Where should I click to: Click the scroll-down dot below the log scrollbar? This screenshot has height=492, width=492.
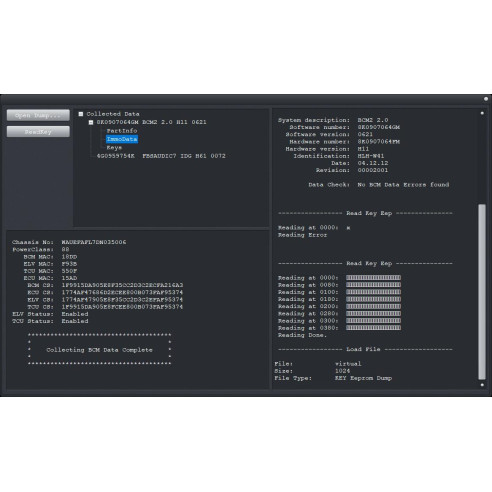point(482,385)
